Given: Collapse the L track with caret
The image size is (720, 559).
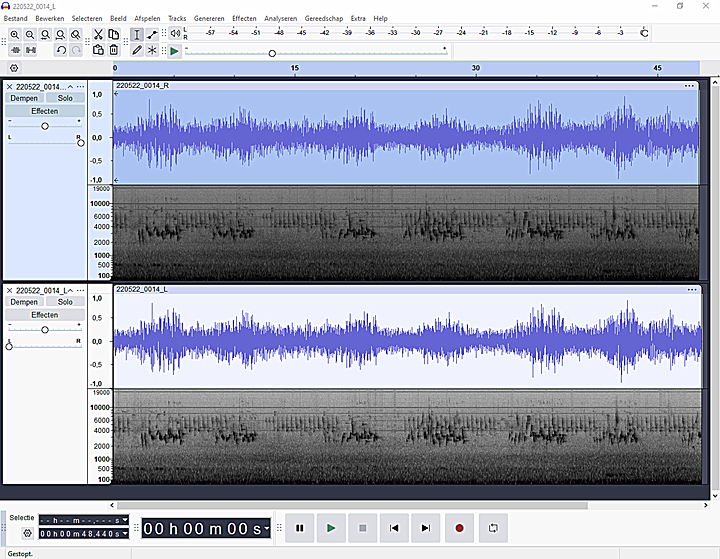Looking at the screenshot, I should 70,290.
